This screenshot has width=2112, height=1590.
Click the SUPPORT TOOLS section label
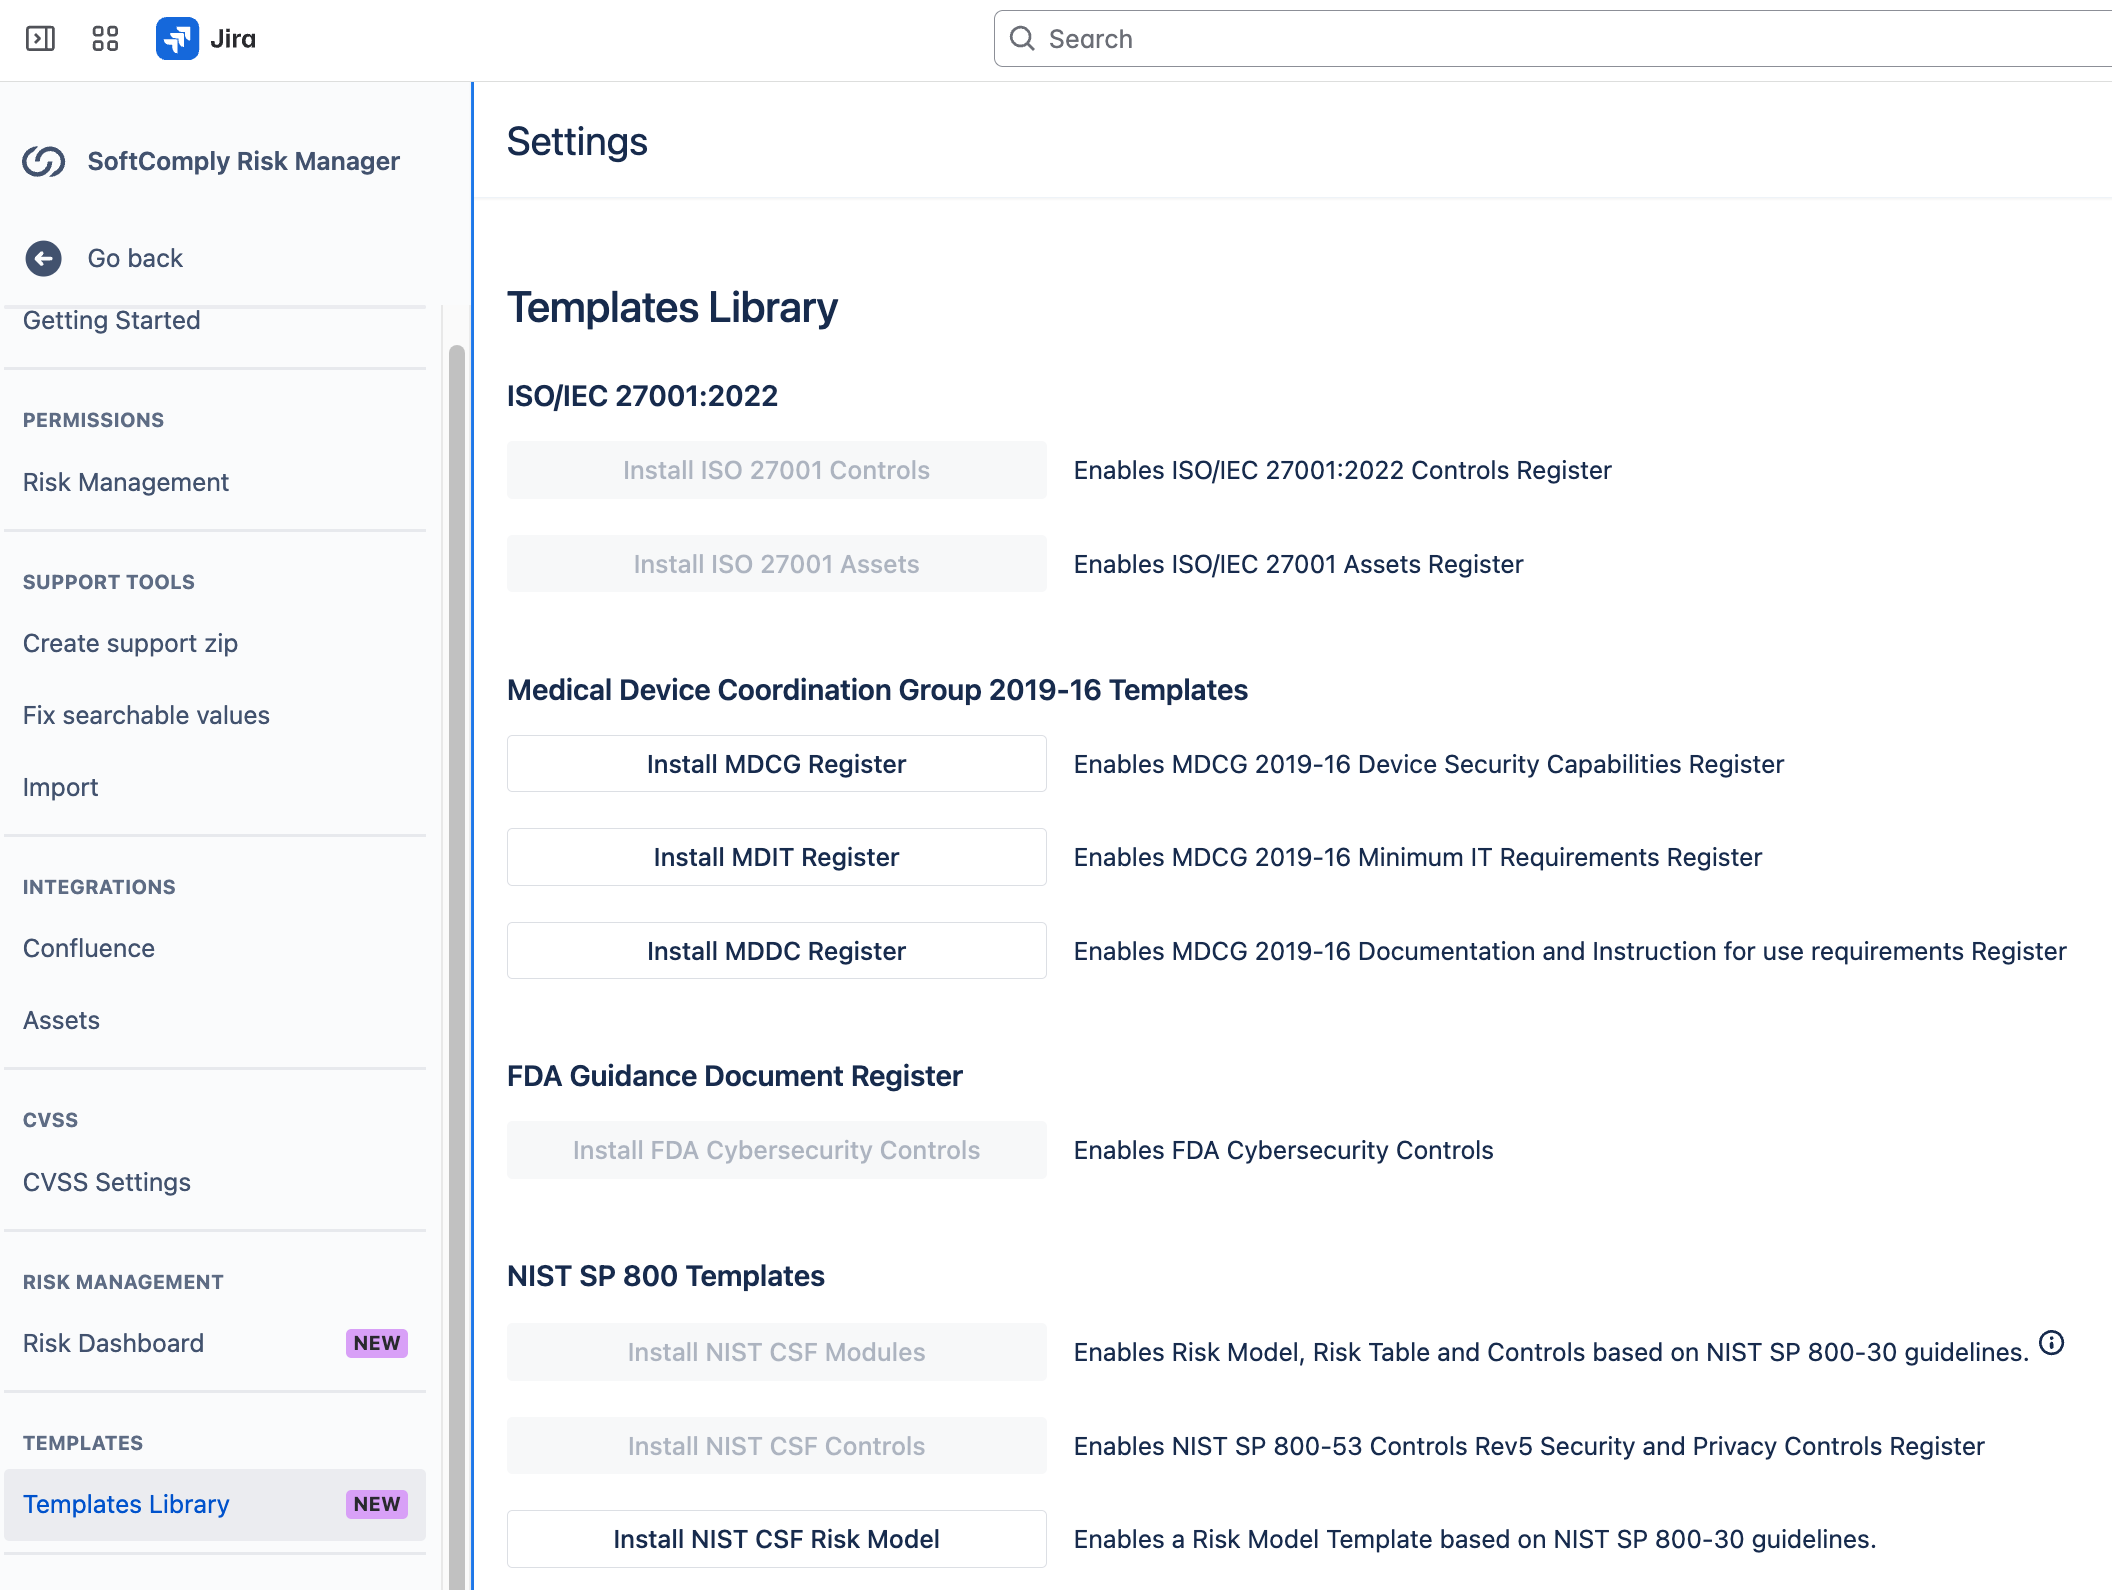(x=109, y=582)
